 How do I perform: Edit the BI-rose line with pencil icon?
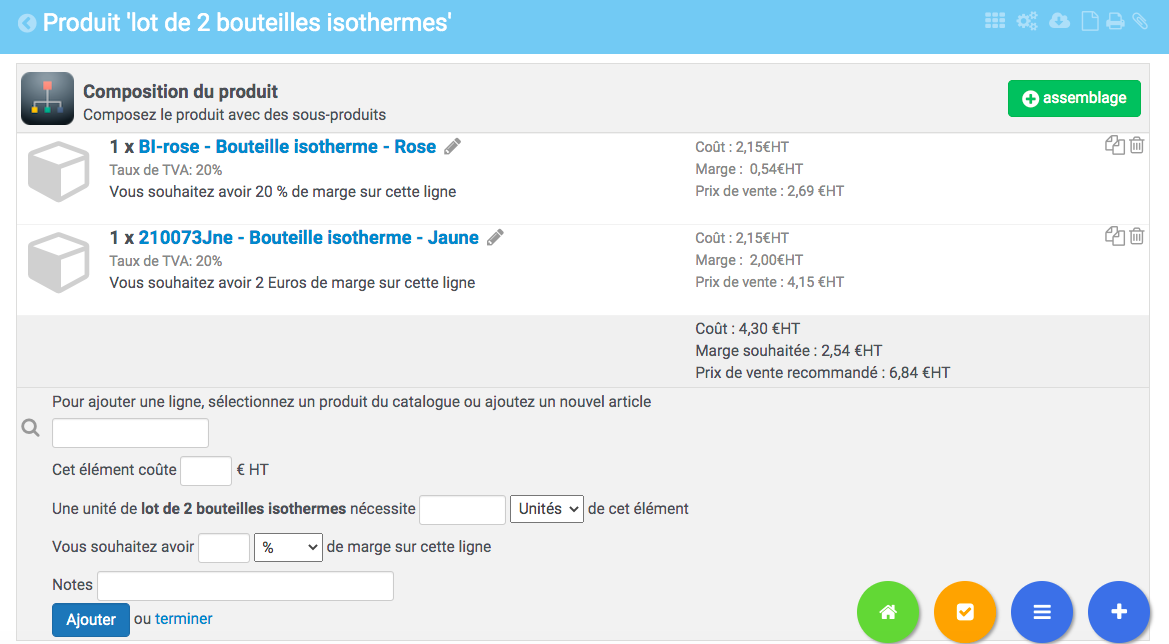453,147
